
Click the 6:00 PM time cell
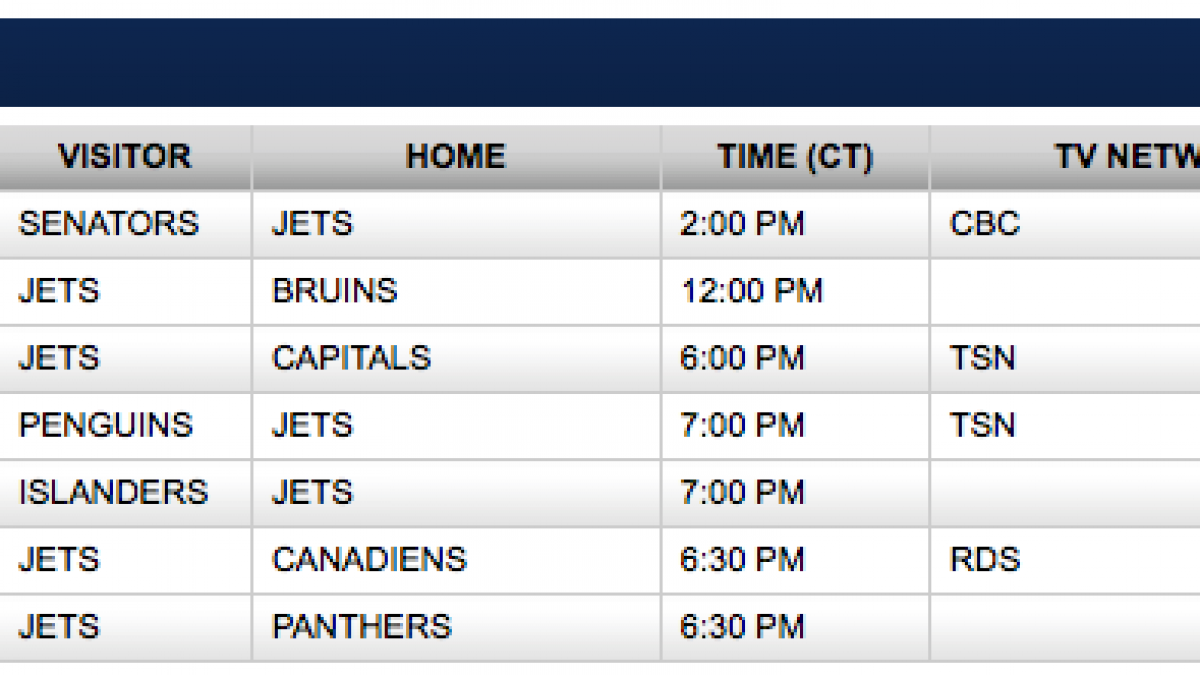pyautogui.click(x=741, y=358)
